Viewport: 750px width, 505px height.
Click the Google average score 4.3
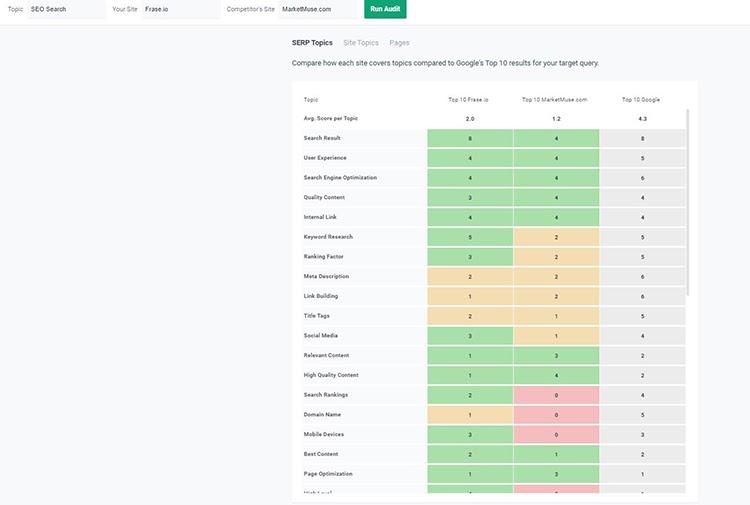(x=642, y=119)
